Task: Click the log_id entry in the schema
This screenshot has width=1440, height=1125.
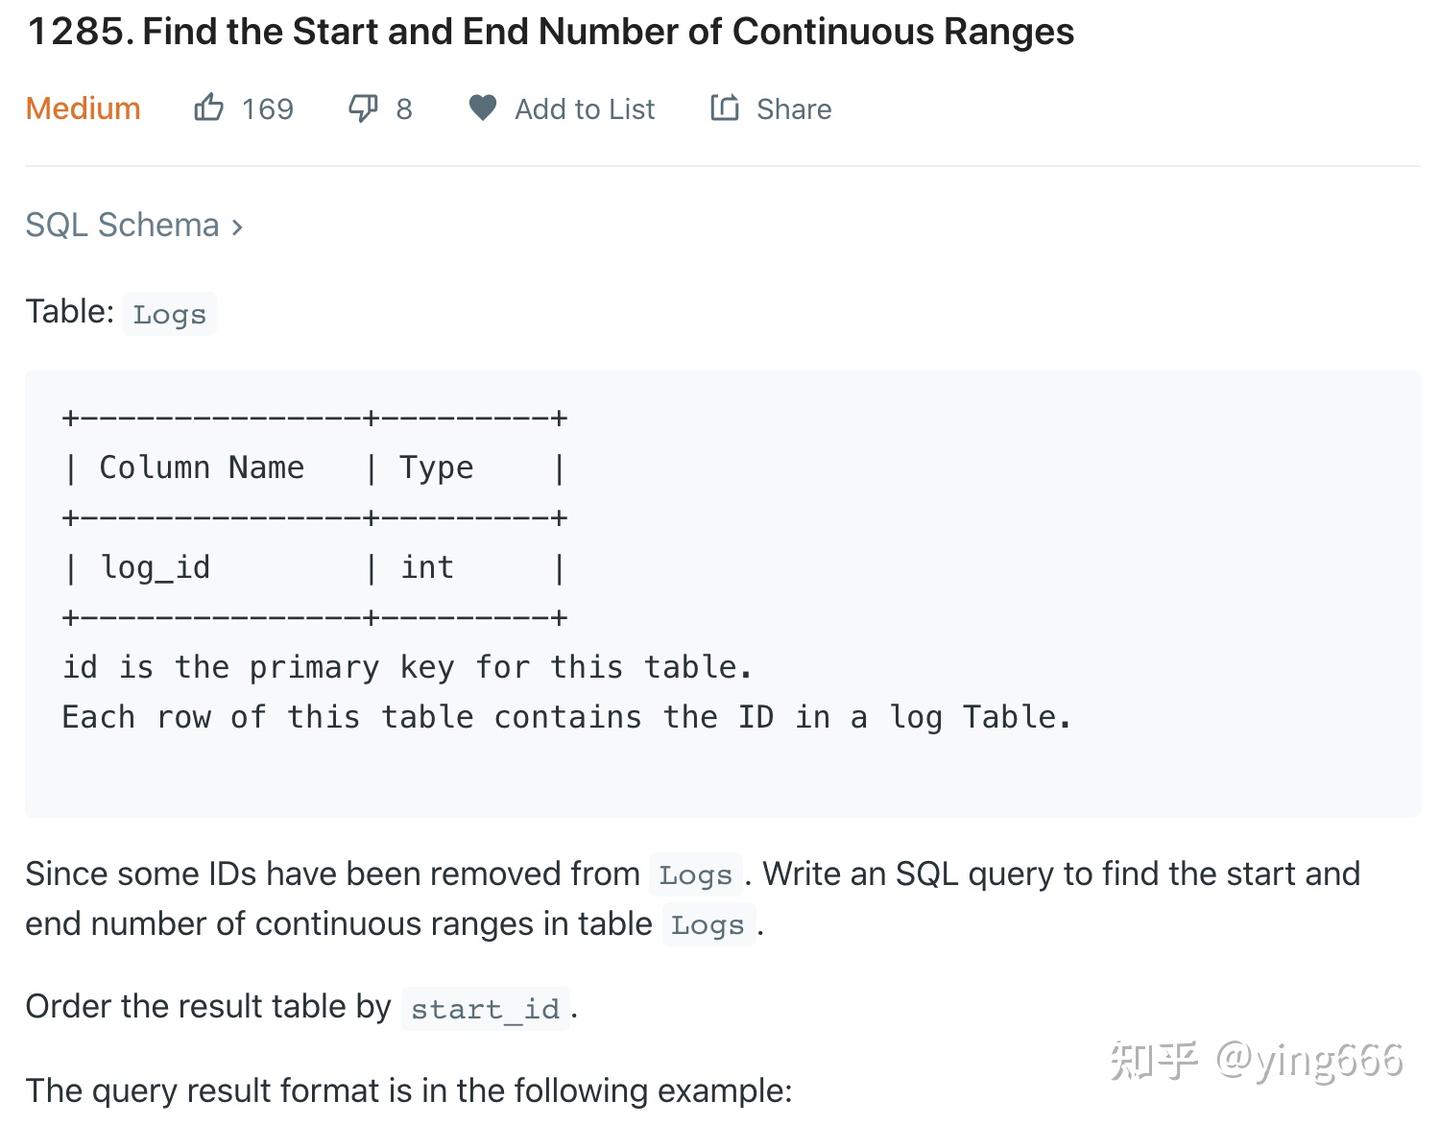Action: click(155, 567)
